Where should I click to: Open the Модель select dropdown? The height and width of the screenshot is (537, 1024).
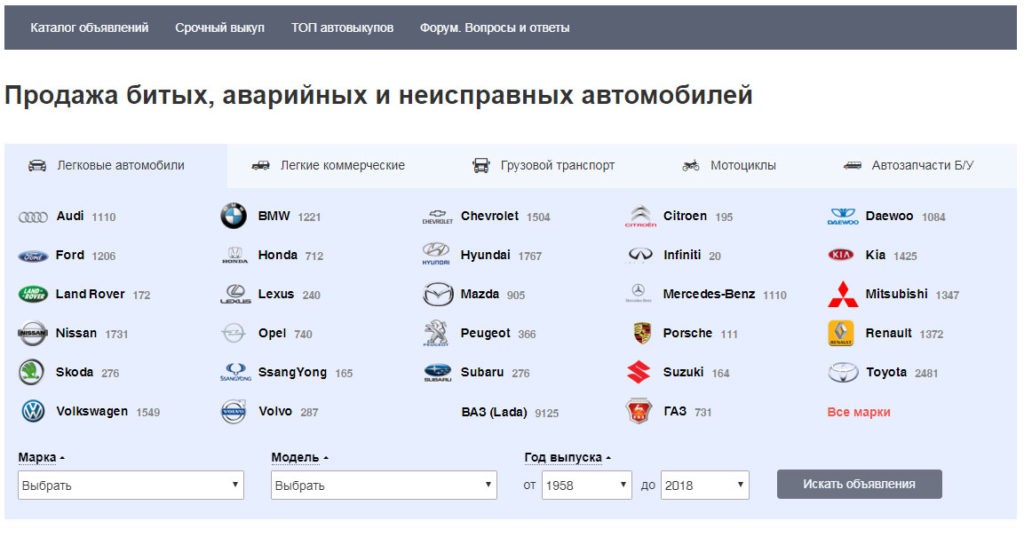click(x=384, y=485)
